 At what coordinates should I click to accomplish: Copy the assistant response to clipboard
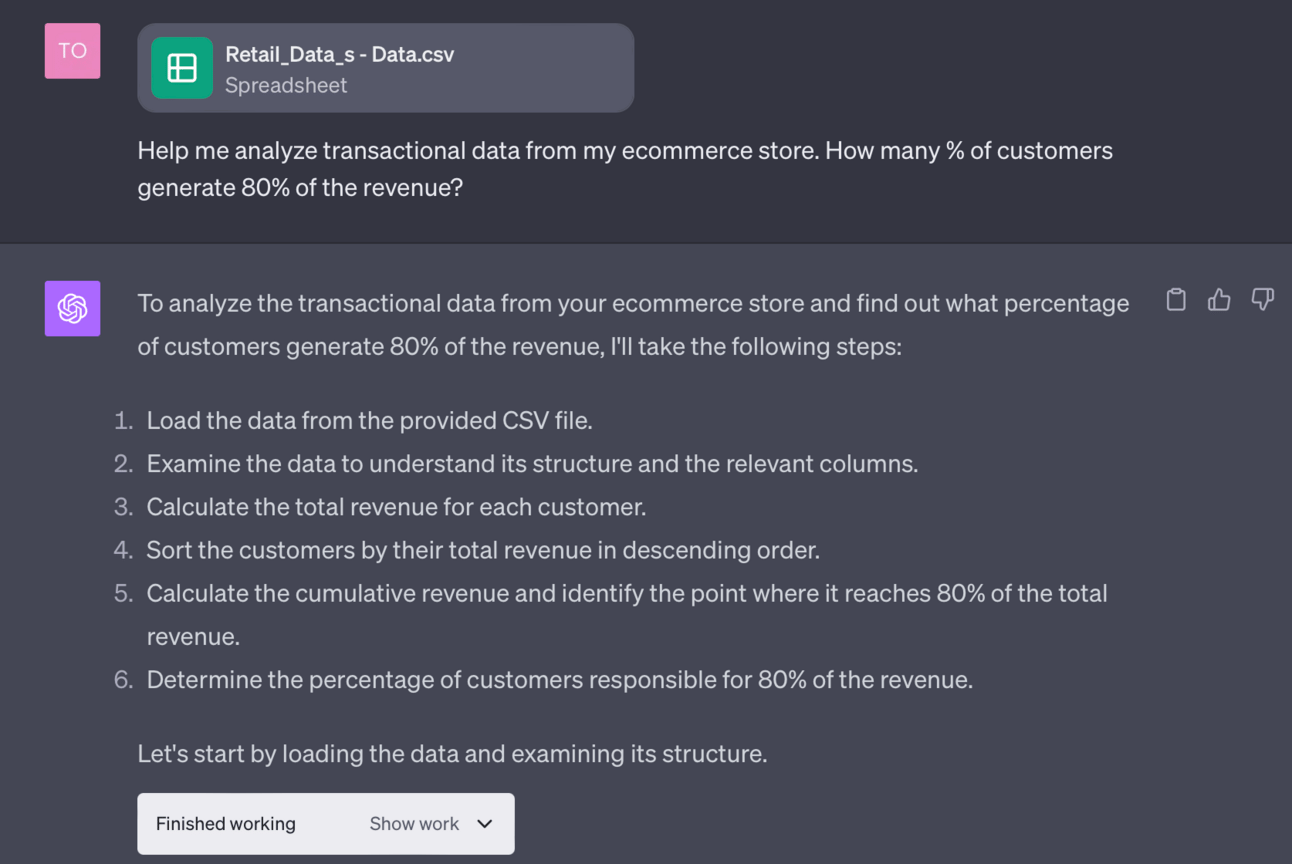tap(1176, 299)
